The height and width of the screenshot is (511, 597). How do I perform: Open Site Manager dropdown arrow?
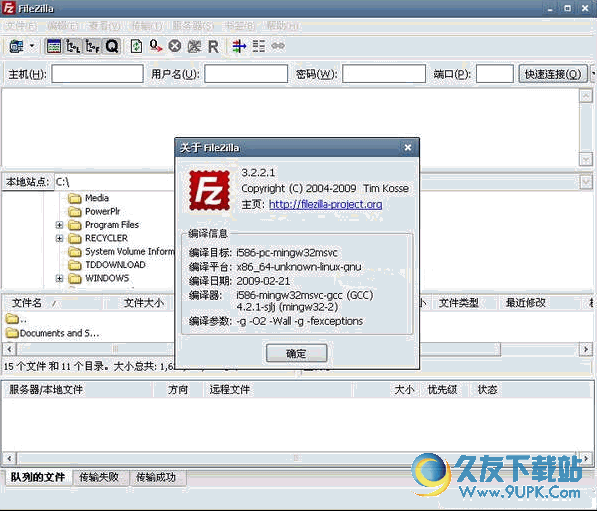(x=32, y=46)
